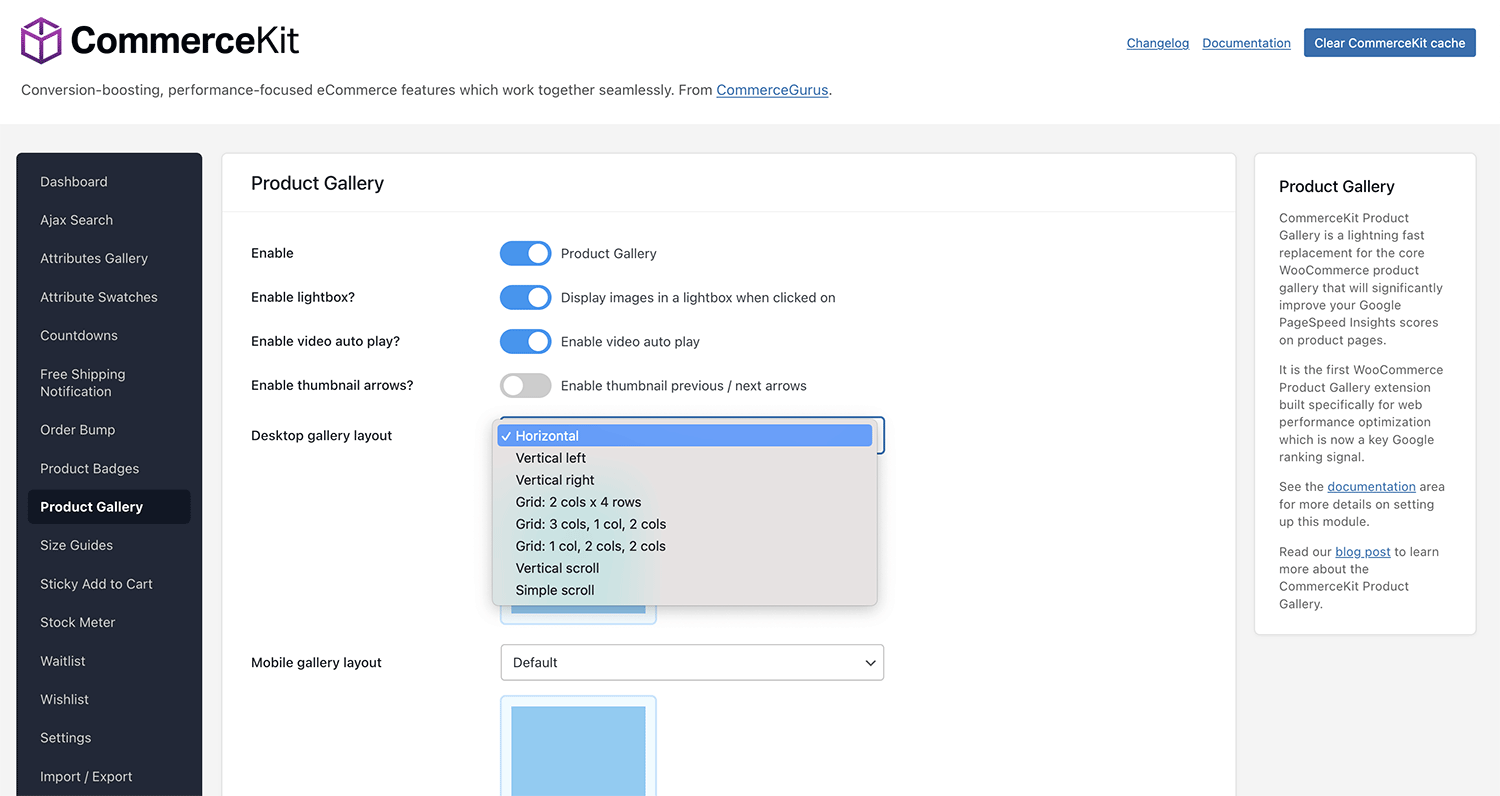This screenshot has height=796, width=1500.
Task: Select the Simple scroll layout option
Action: (685, 590)
